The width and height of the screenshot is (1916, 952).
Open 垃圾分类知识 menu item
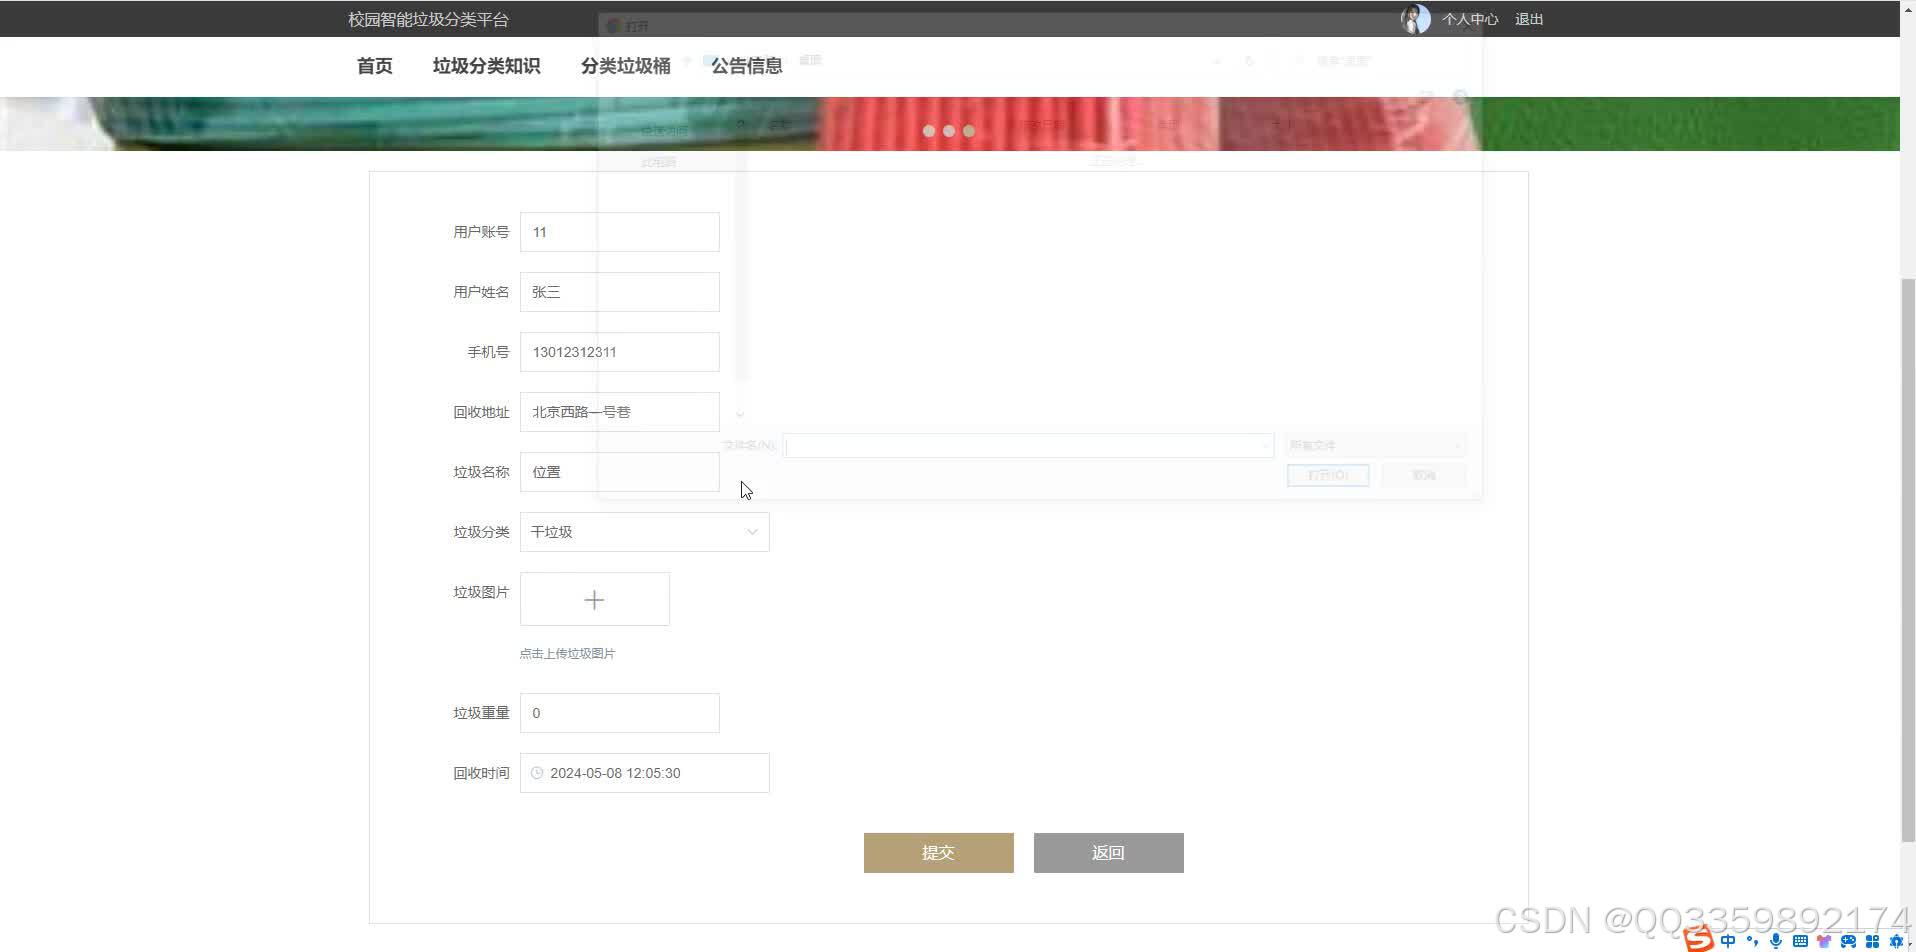(487, 66)
